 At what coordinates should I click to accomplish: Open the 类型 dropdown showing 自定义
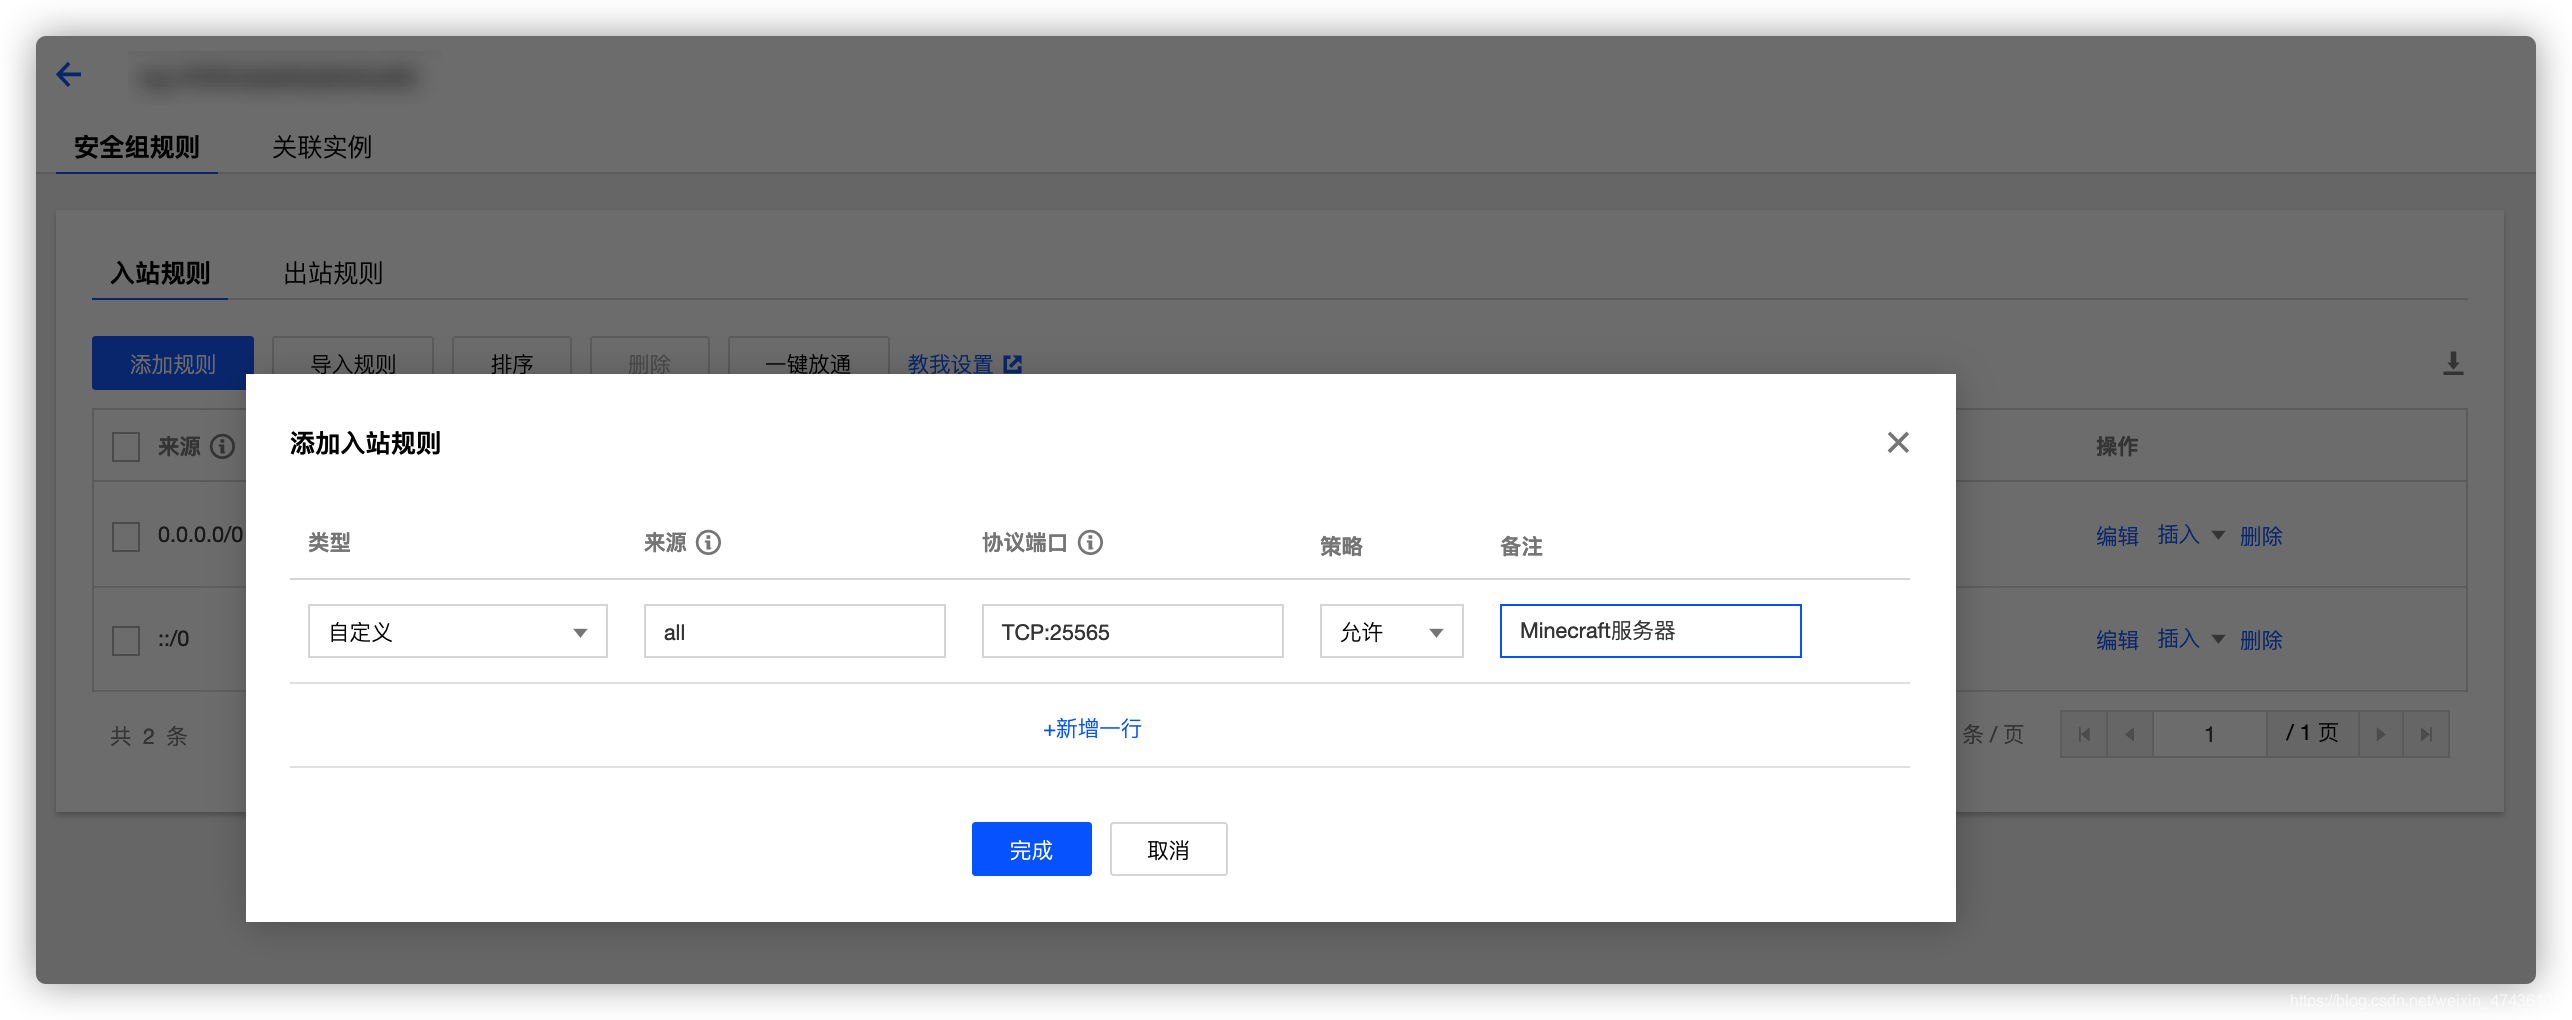tap(458, 631)
